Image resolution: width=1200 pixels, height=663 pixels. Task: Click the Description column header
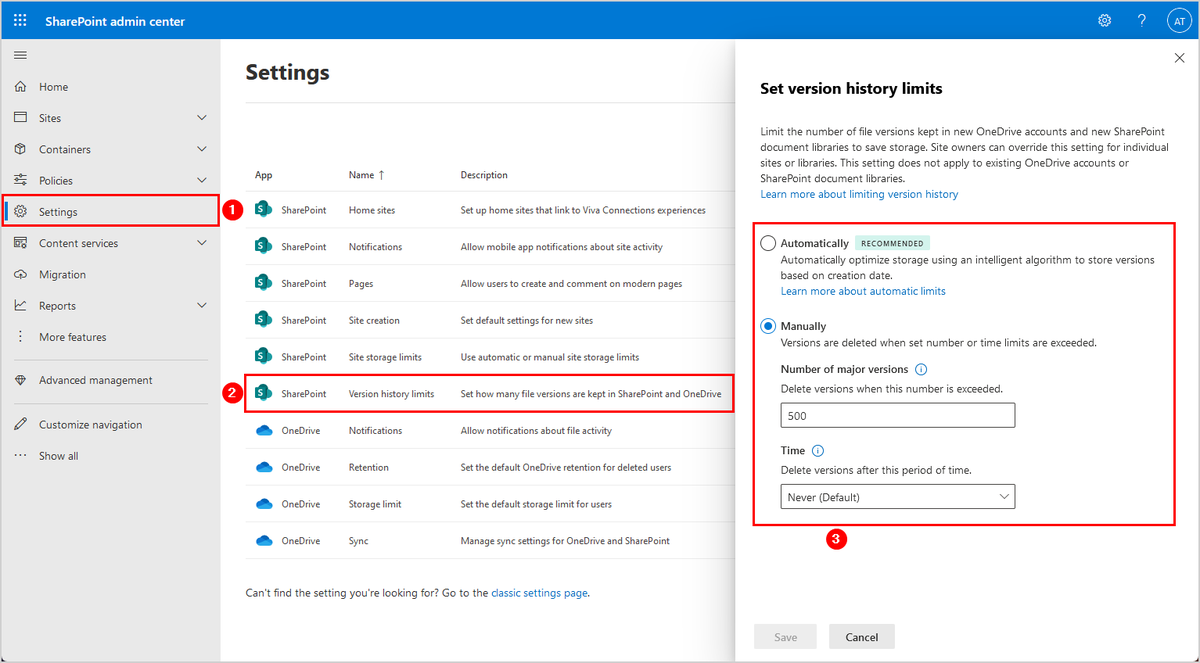pos(484,175)
